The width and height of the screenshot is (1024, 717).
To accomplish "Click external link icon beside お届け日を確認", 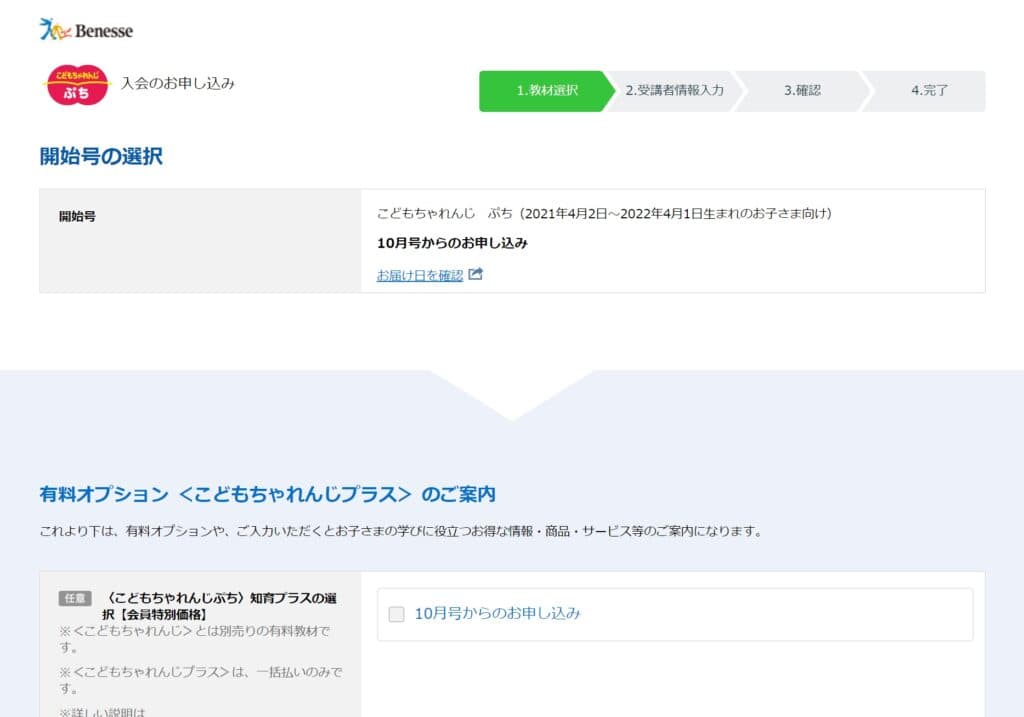I will click(x=476, y=274).
